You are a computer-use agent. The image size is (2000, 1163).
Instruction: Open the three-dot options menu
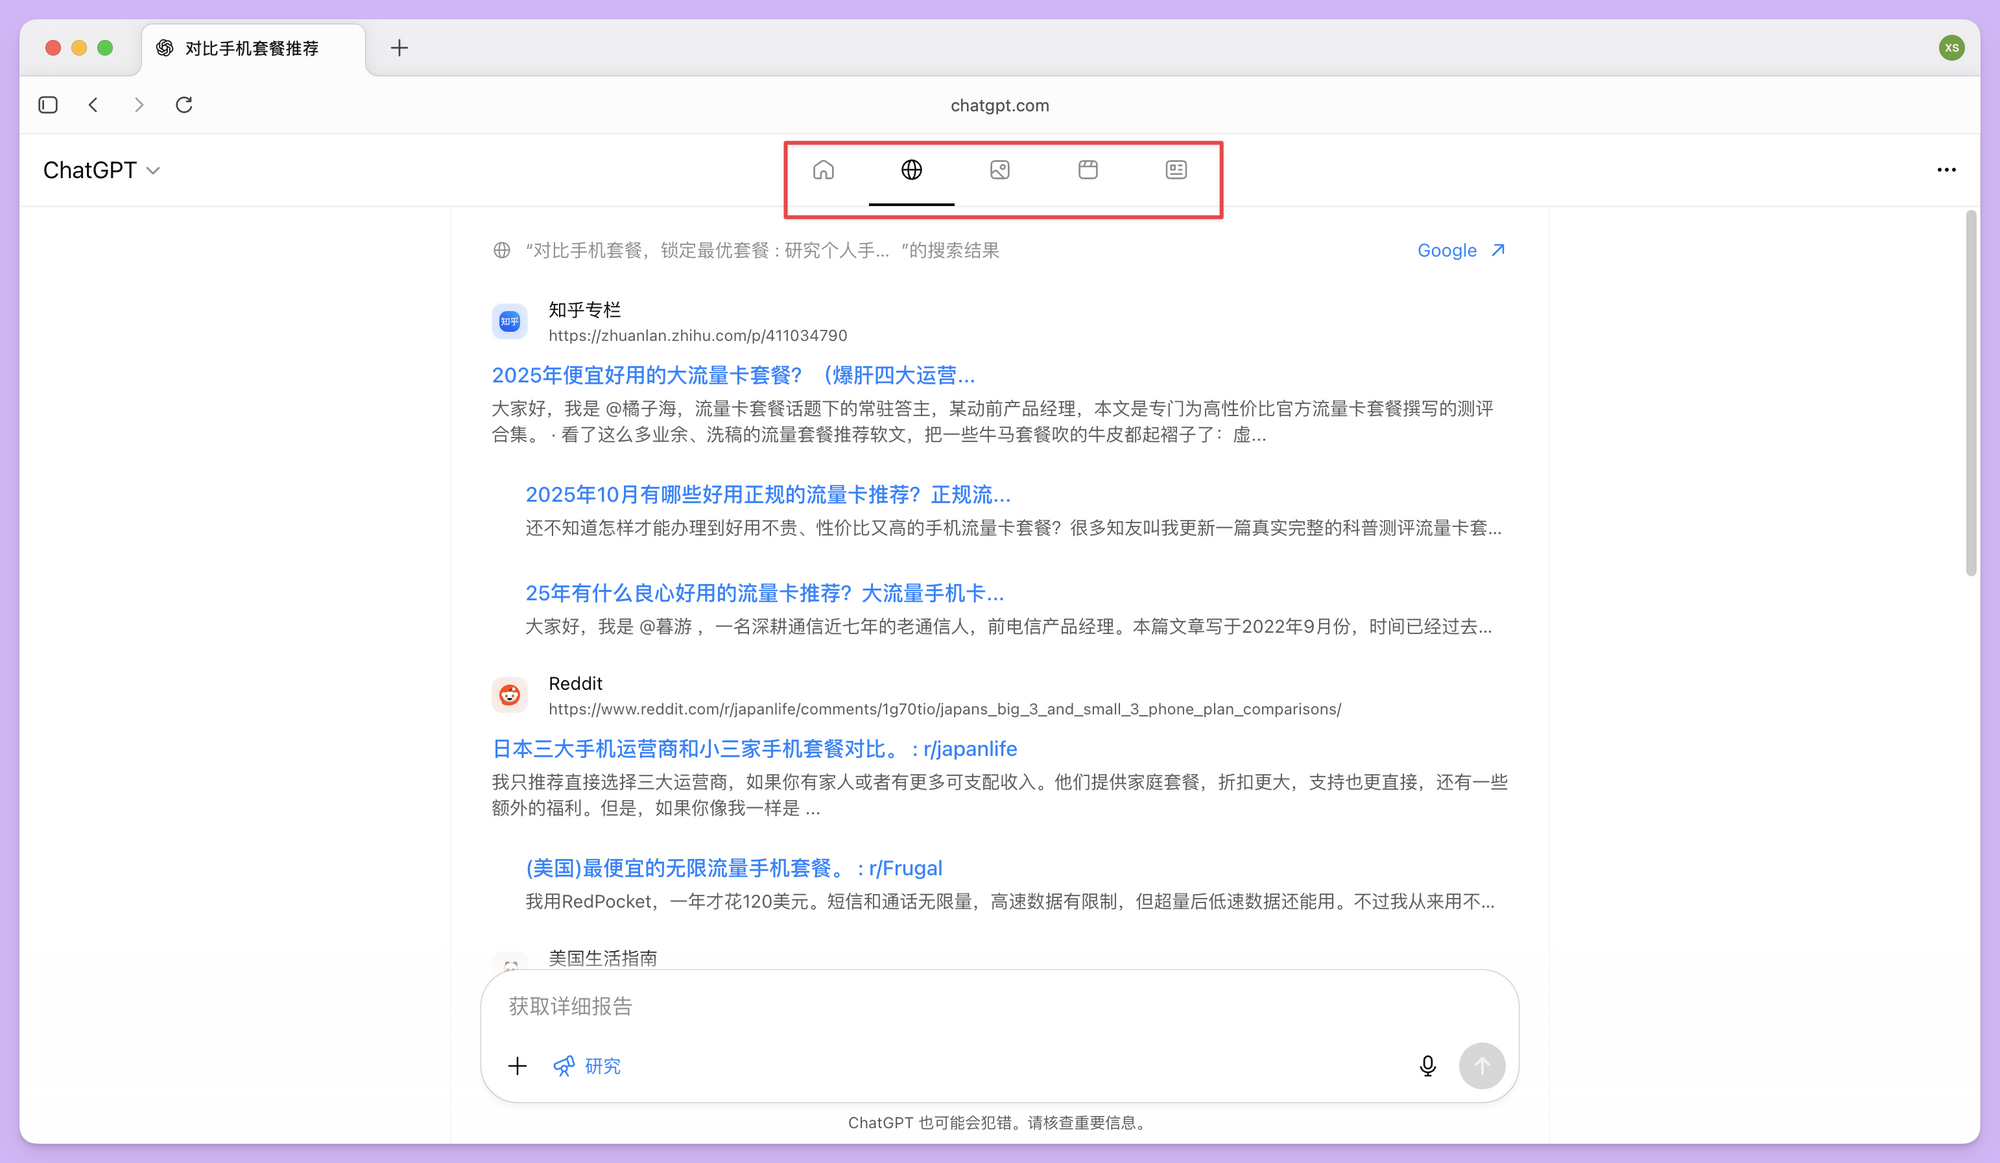(1946, 170)
